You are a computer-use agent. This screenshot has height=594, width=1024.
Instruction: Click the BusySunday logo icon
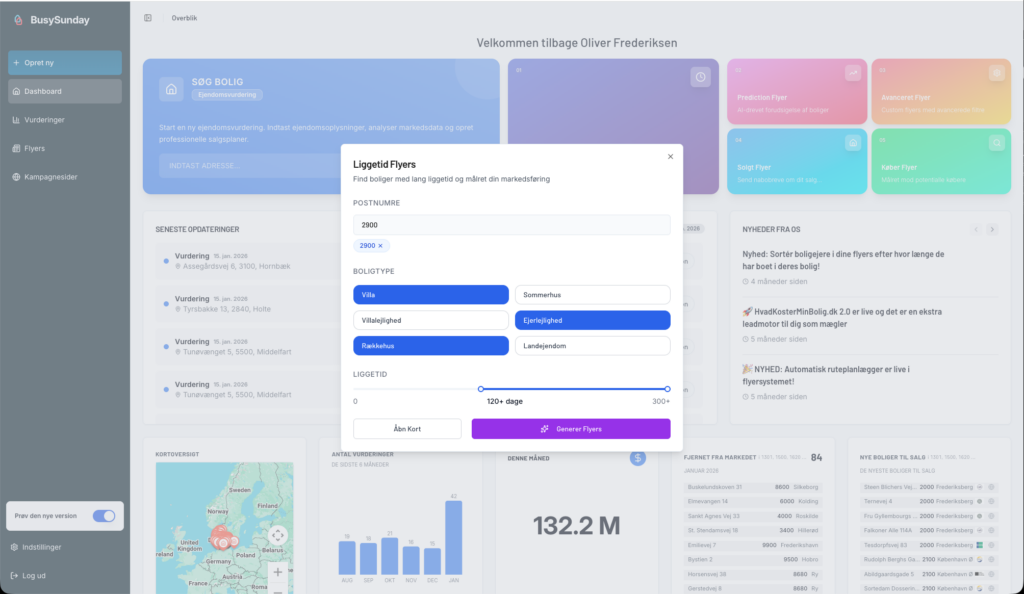(x=17, y=18)
